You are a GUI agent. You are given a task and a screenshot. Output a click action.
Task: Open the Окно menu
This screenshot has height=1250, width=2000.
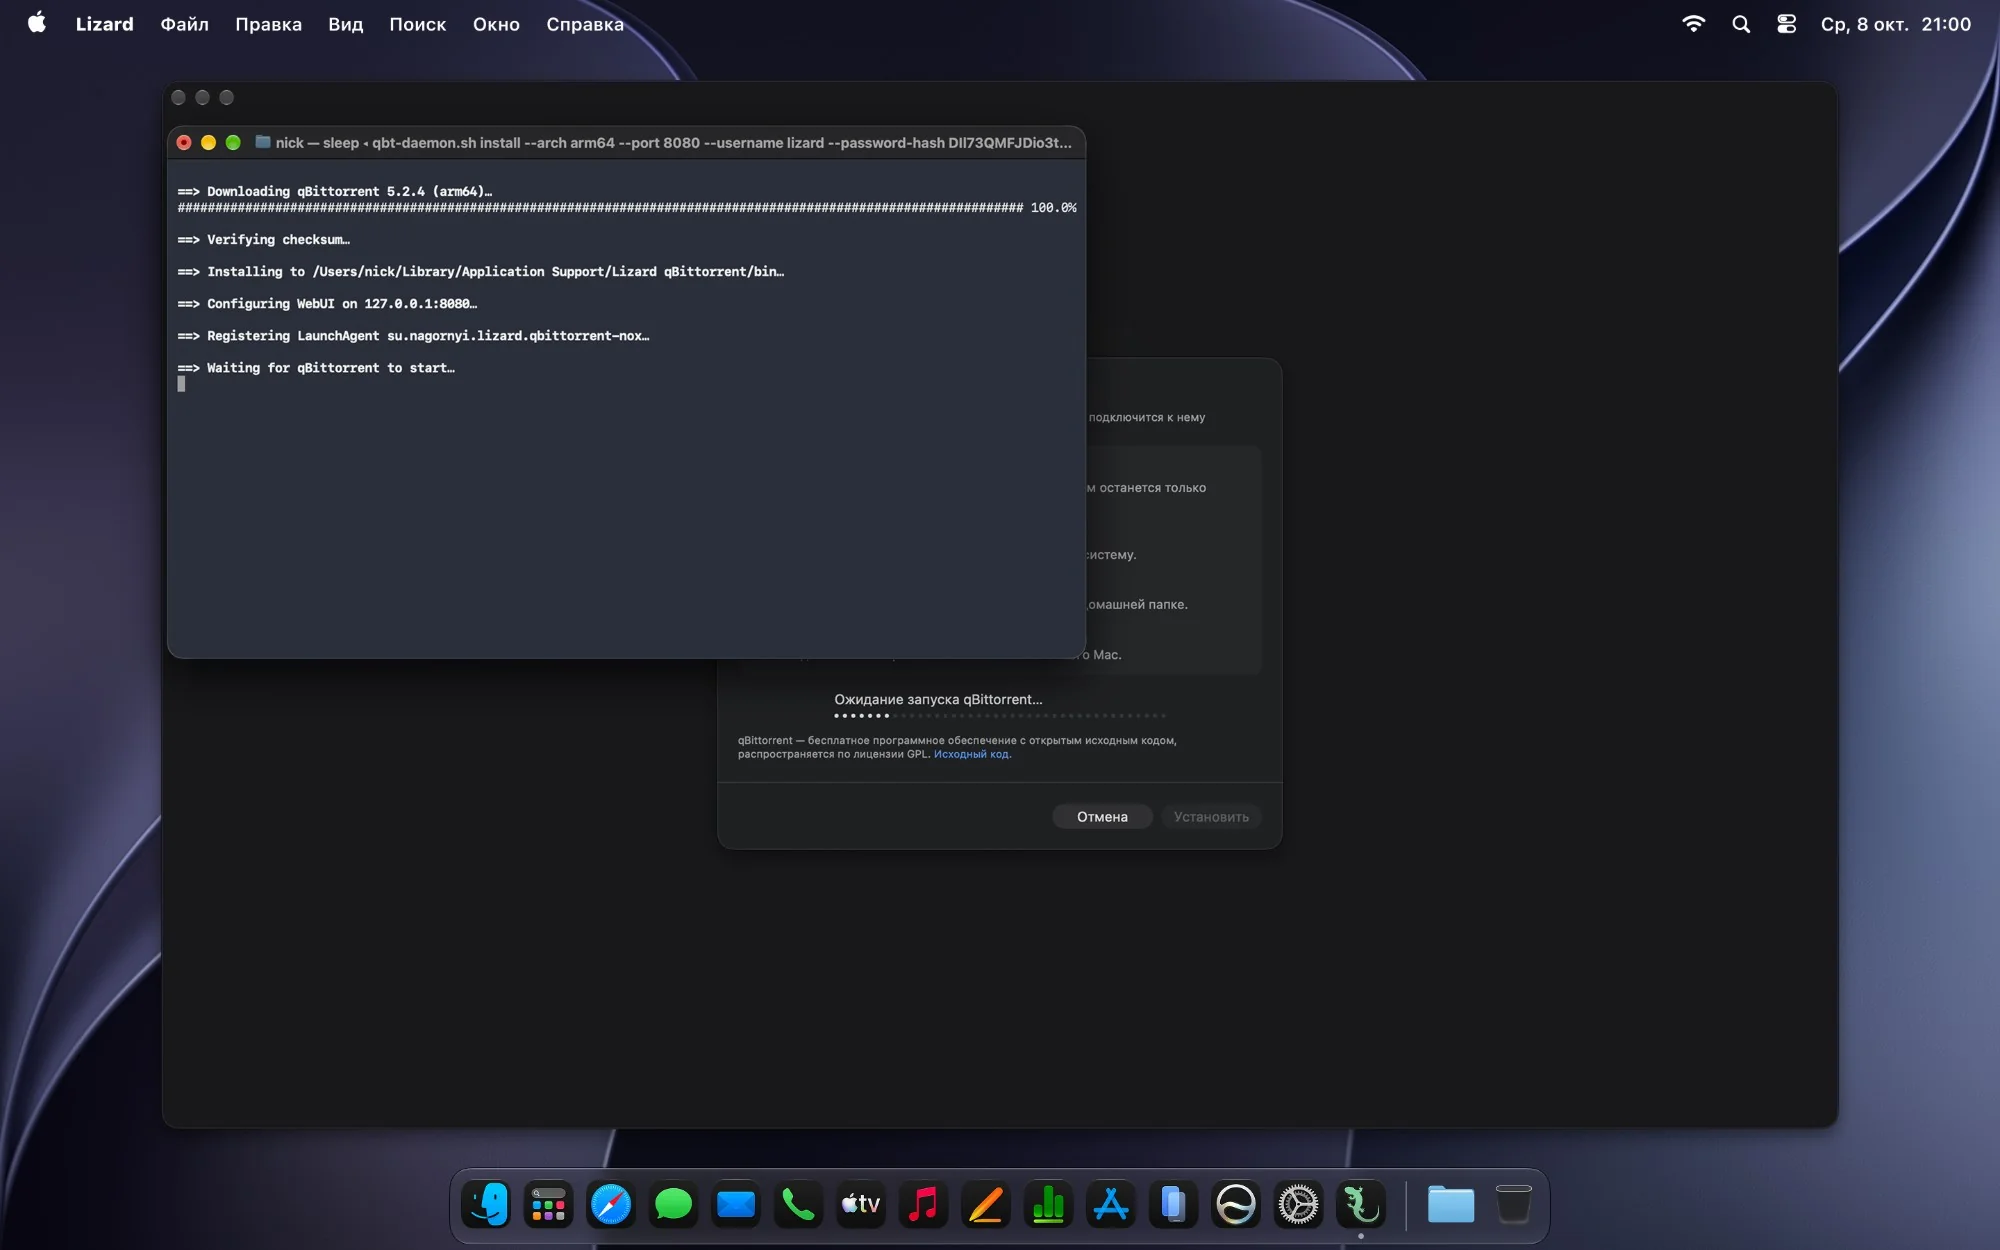(496, 24)
